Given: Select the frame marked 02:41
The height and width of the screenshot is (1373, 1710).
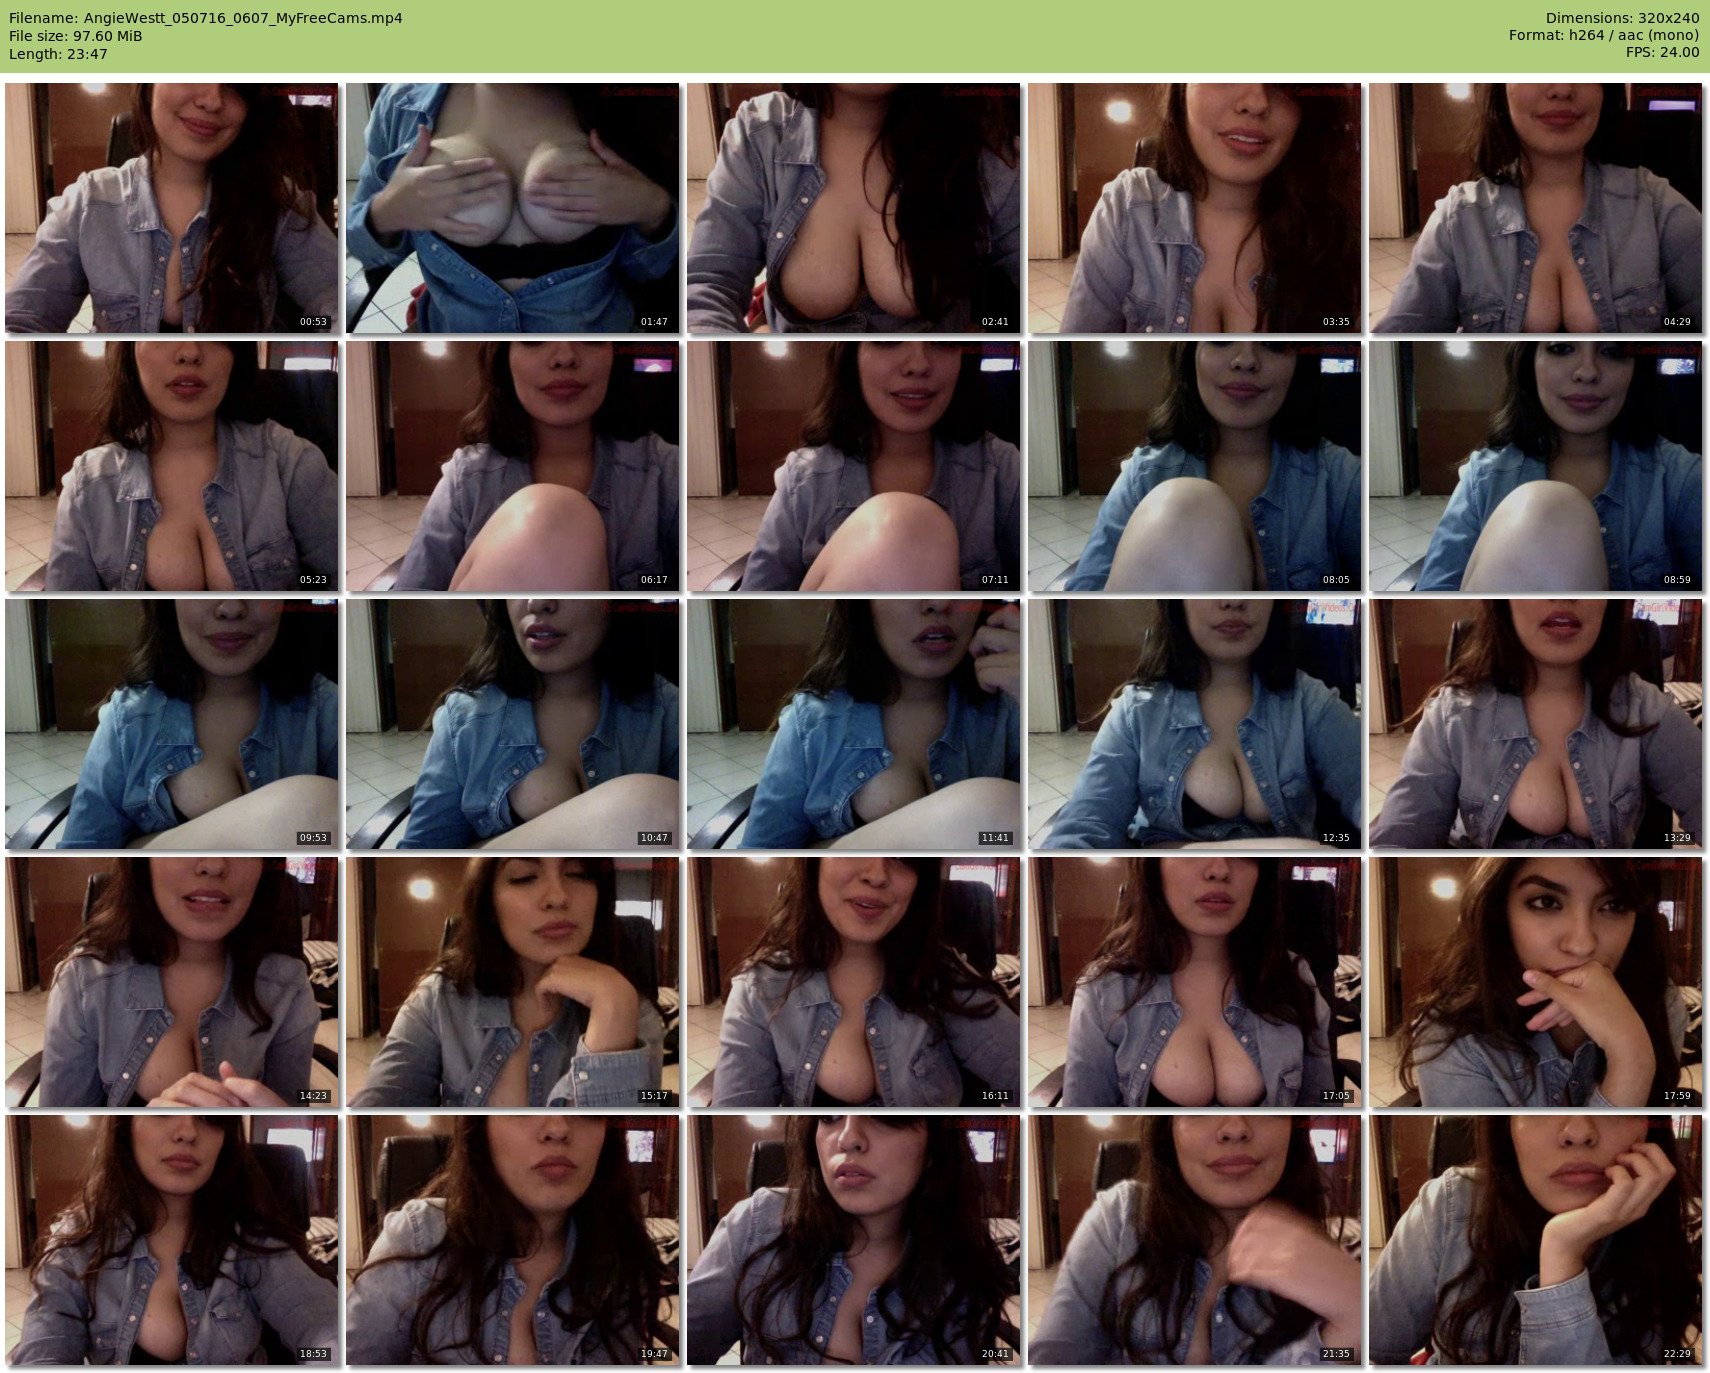Looking at the screenshot, I should pos(853,208).
